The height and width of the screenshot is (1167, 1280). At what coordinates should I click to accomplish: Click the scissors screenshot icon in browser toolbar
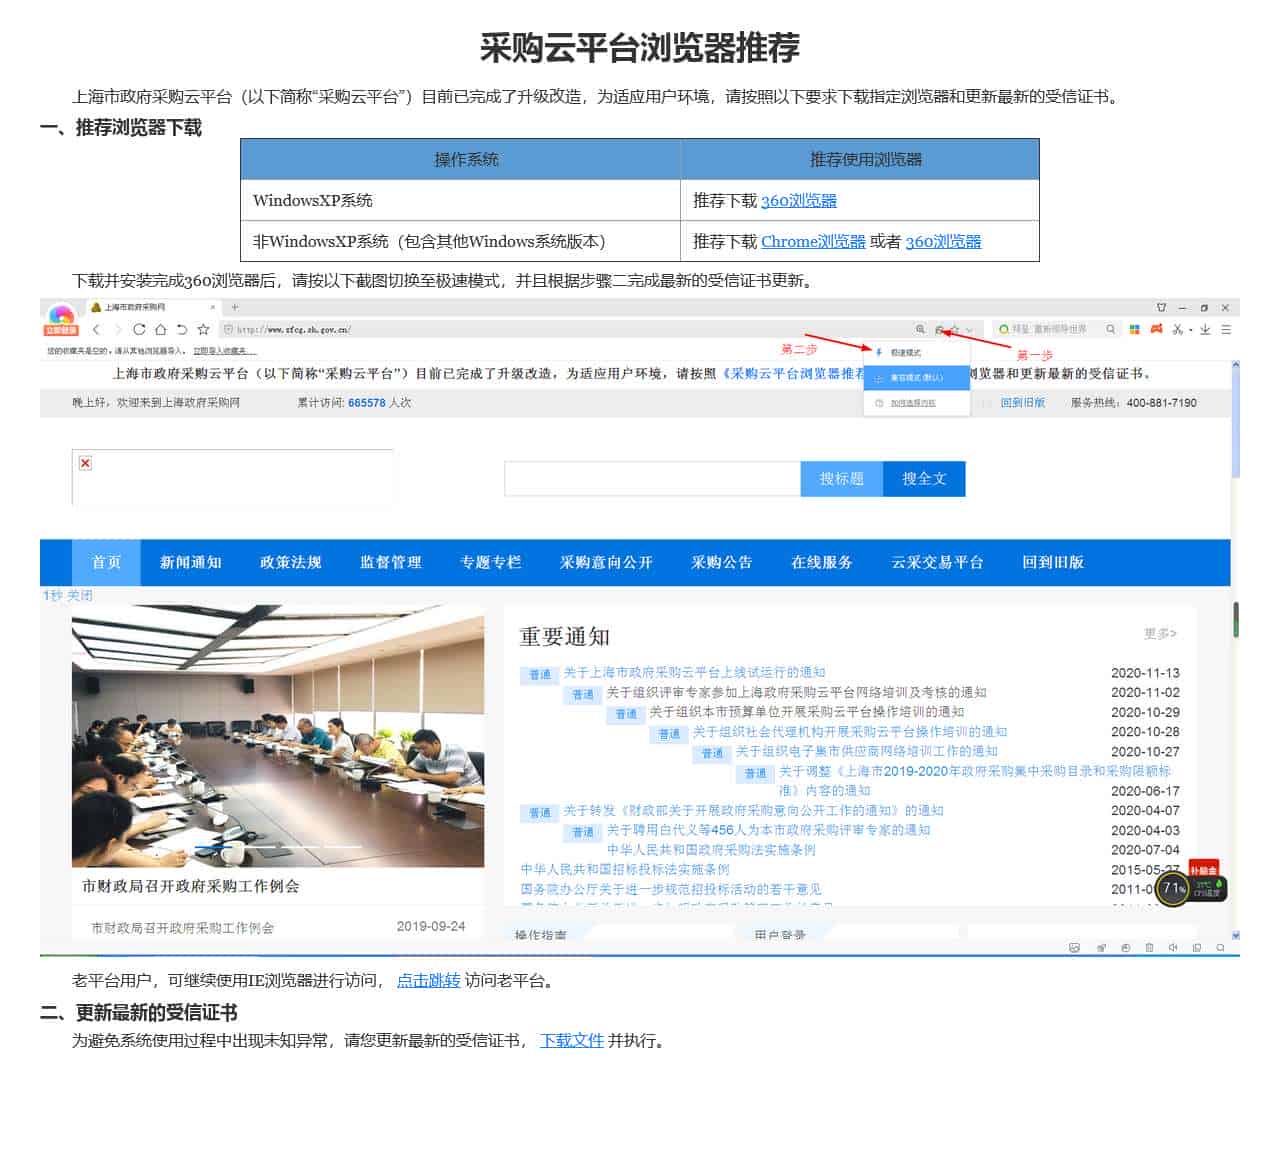tap(1178, 329)
